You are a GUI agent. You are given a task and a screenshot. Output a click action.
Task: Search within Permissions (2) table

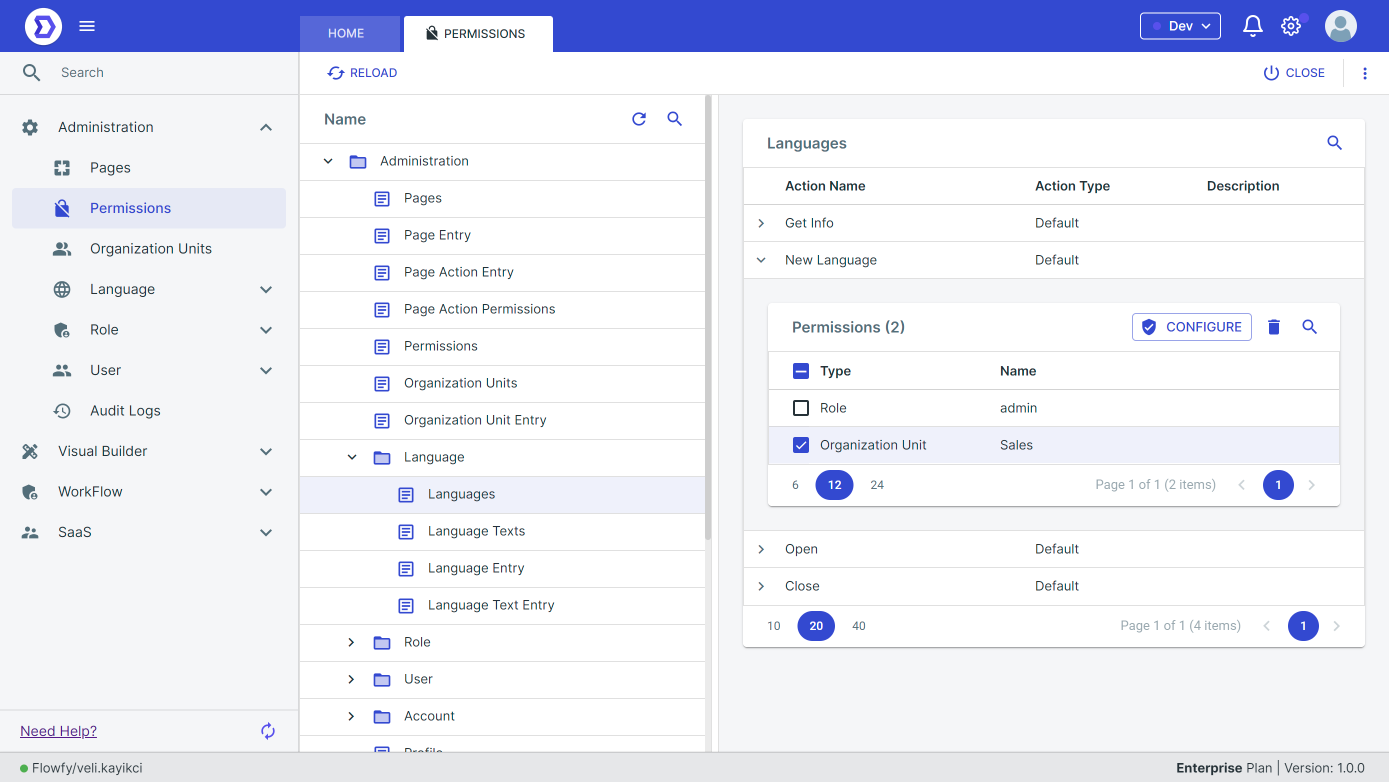tap(1310, 327)
